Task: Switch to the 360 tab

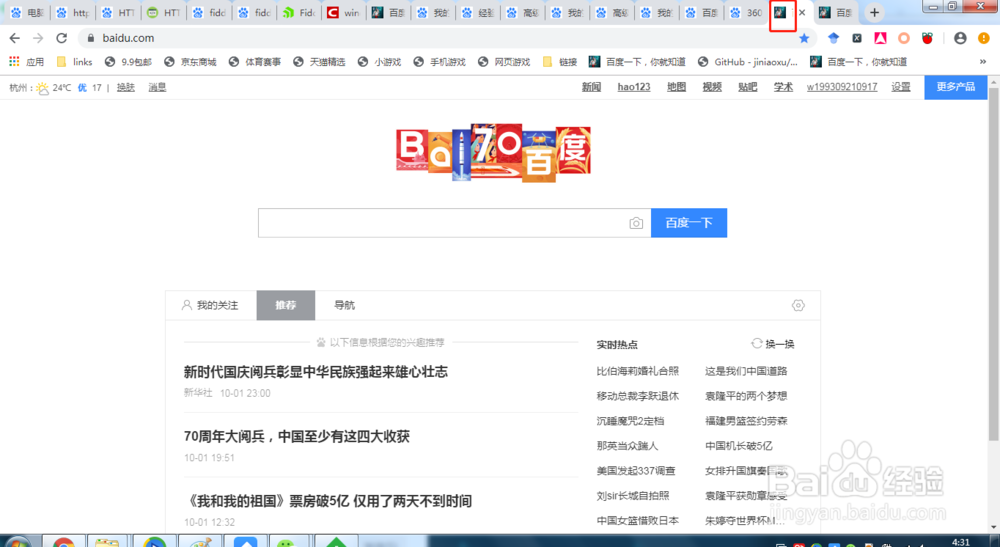Action: pyautogui.click(x=746, y=13)
